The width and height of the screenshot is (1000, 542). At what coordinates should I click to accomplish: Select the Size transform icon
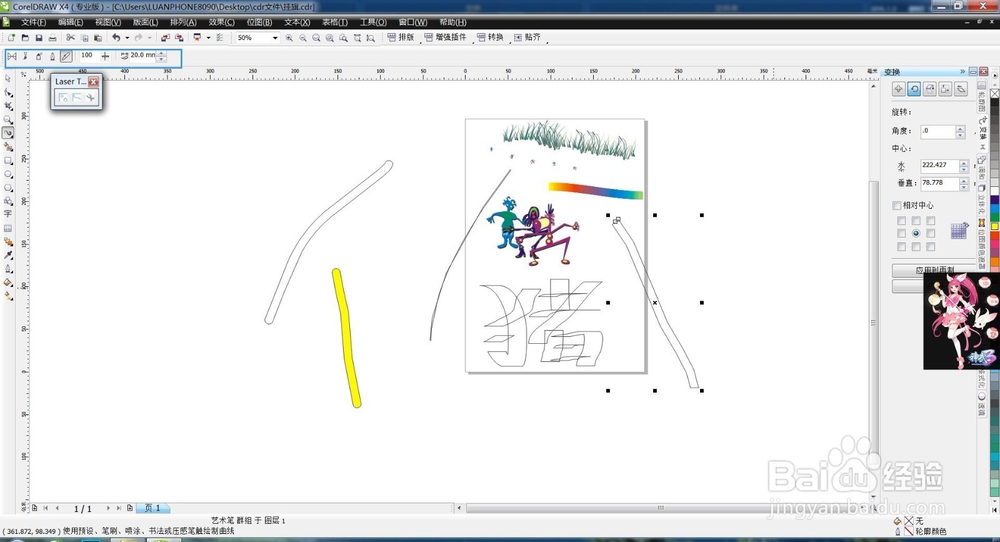point(945,89)
